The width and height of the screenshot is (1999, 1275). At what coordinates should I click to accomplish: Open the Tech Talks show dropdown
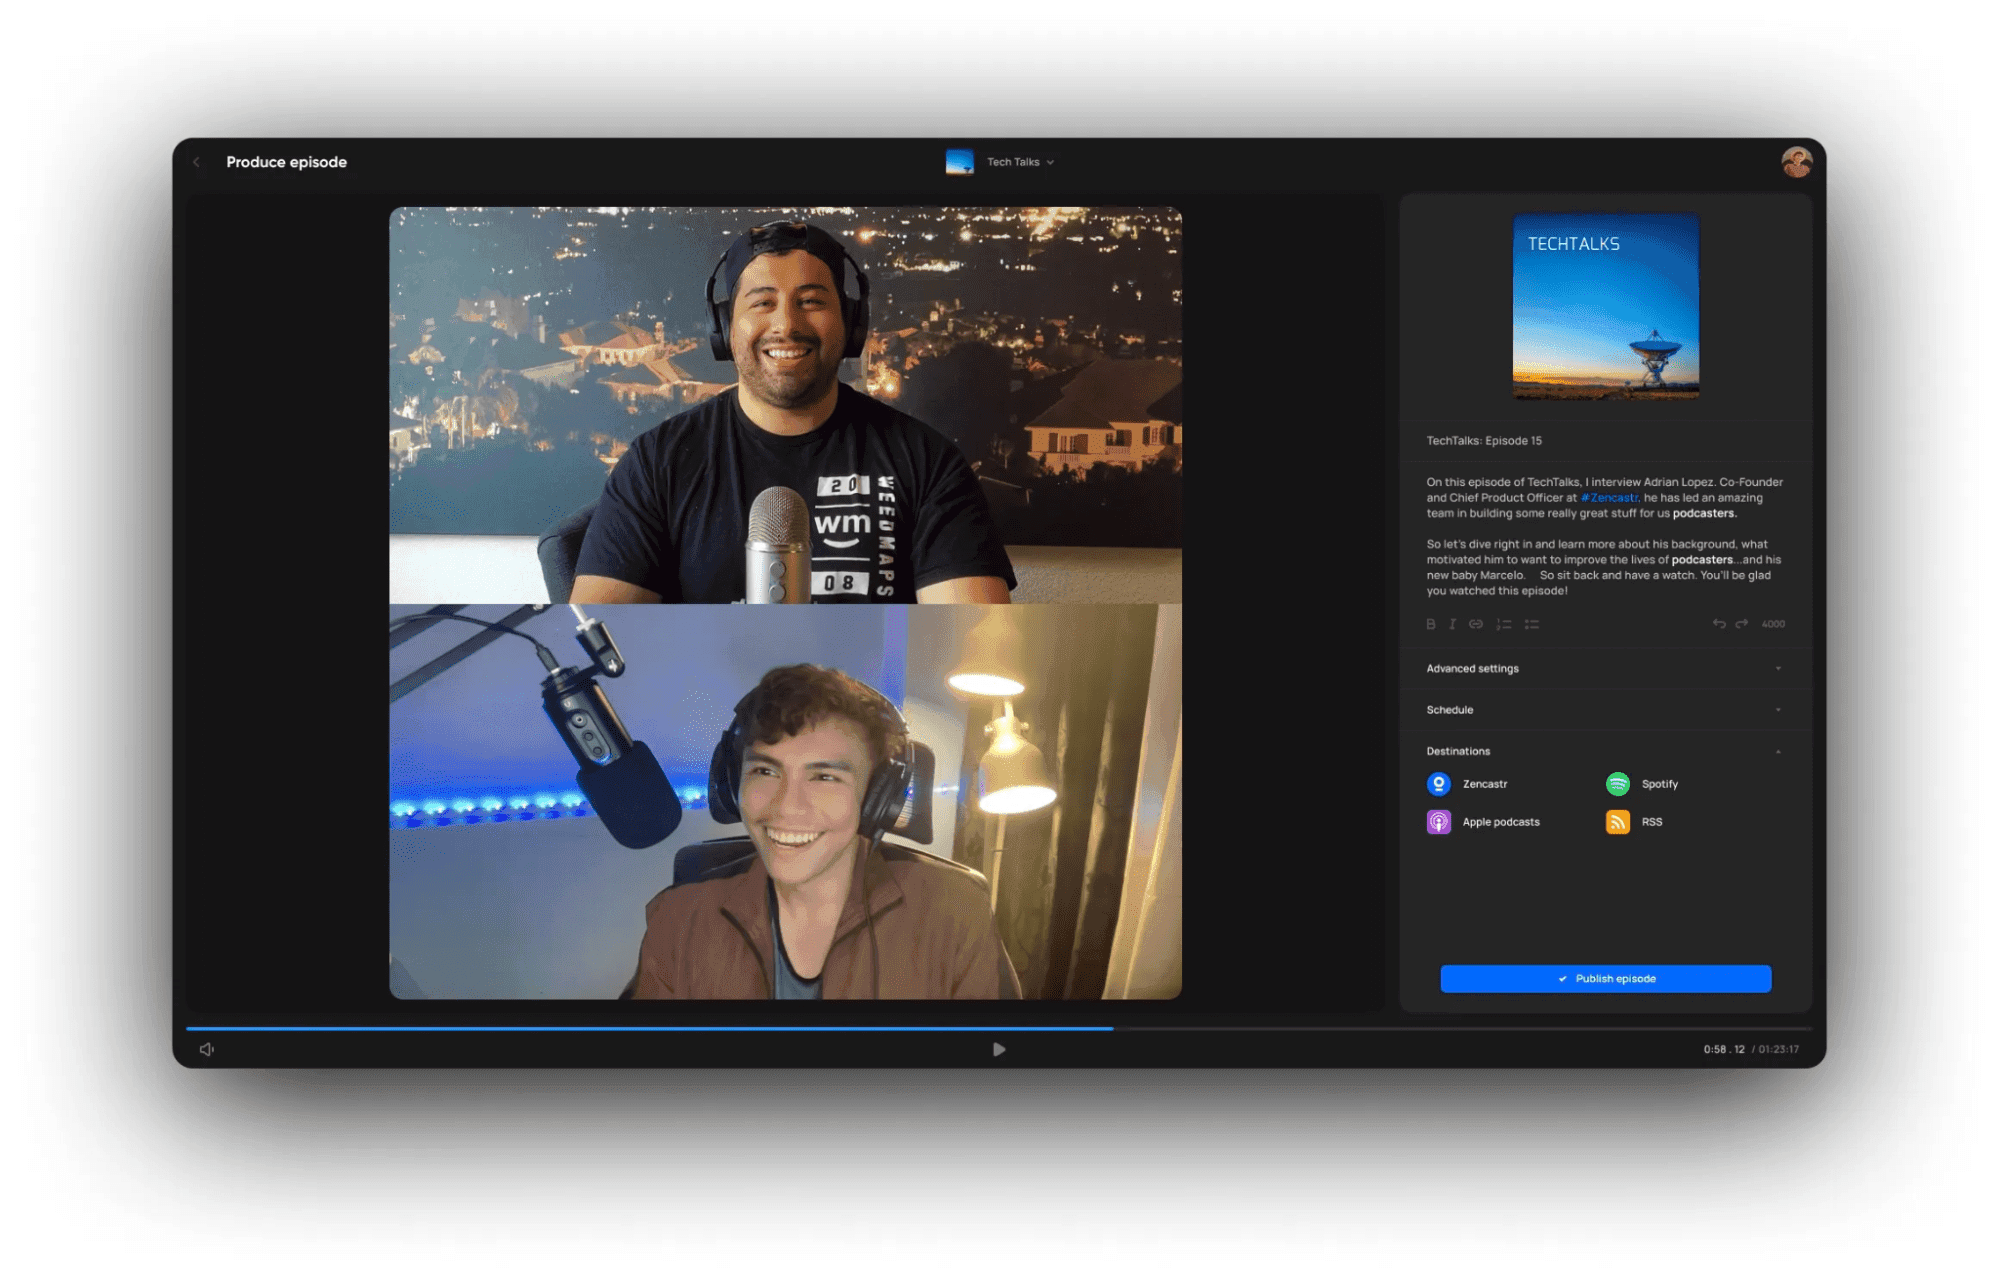(x=1019, y=162)
